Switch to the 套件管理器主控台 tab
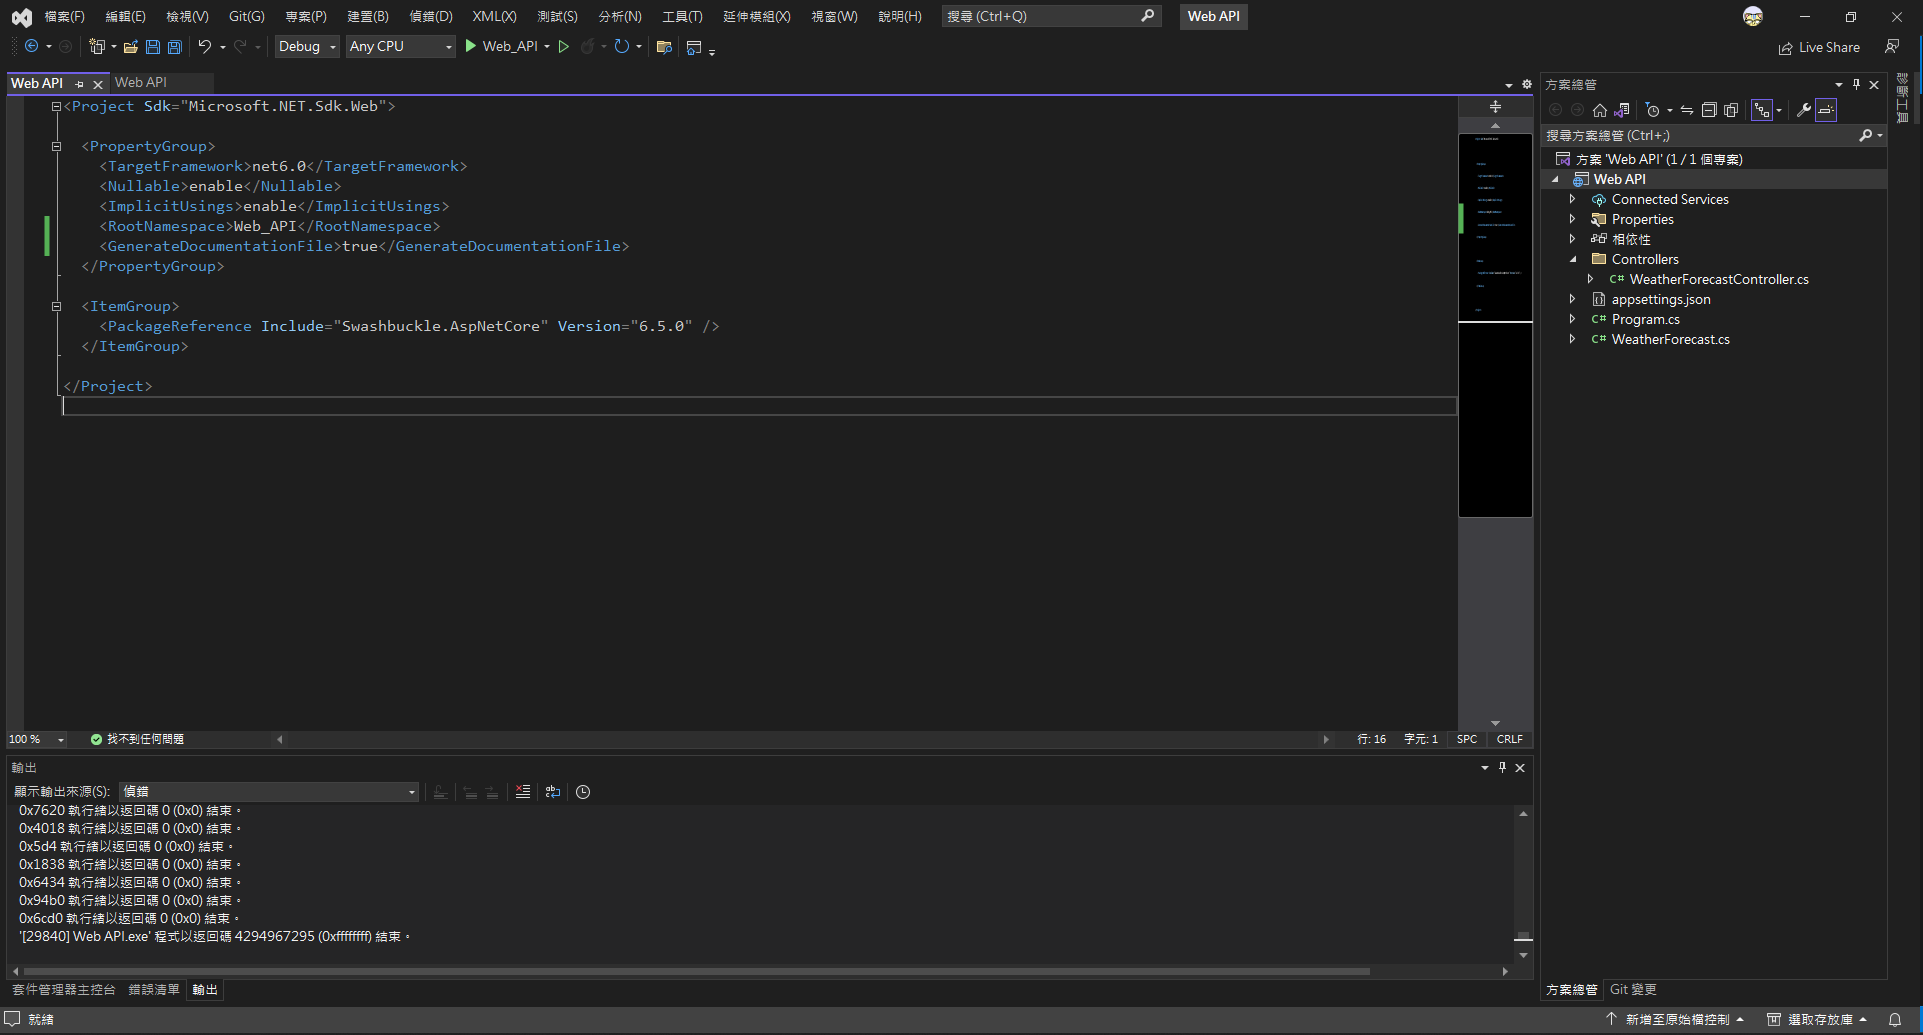 pos(64,990)
